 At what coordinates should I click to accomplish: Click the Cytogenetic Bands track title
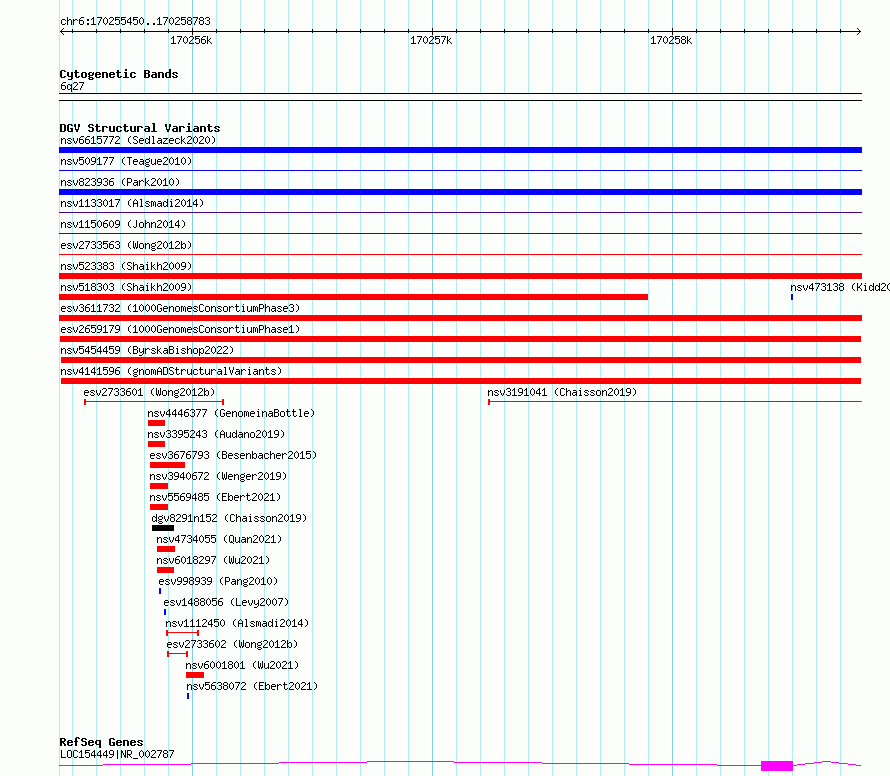pos(119,74)
